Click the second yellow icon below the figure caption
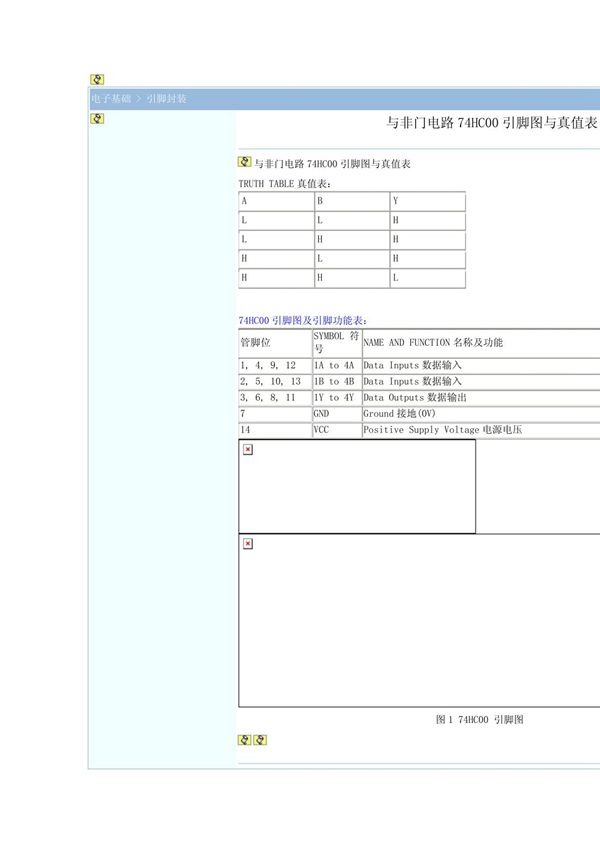The image size is (600, 850). coord(260,740)
